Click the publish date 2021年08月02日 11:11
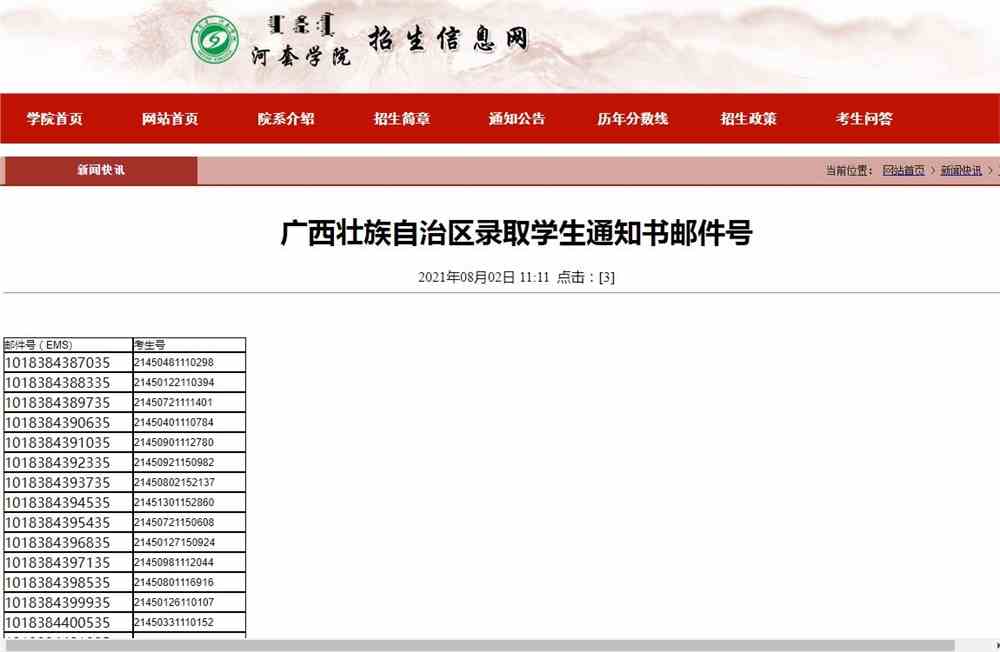Screen dimensions: 1000x652 (x=483, y=277)
